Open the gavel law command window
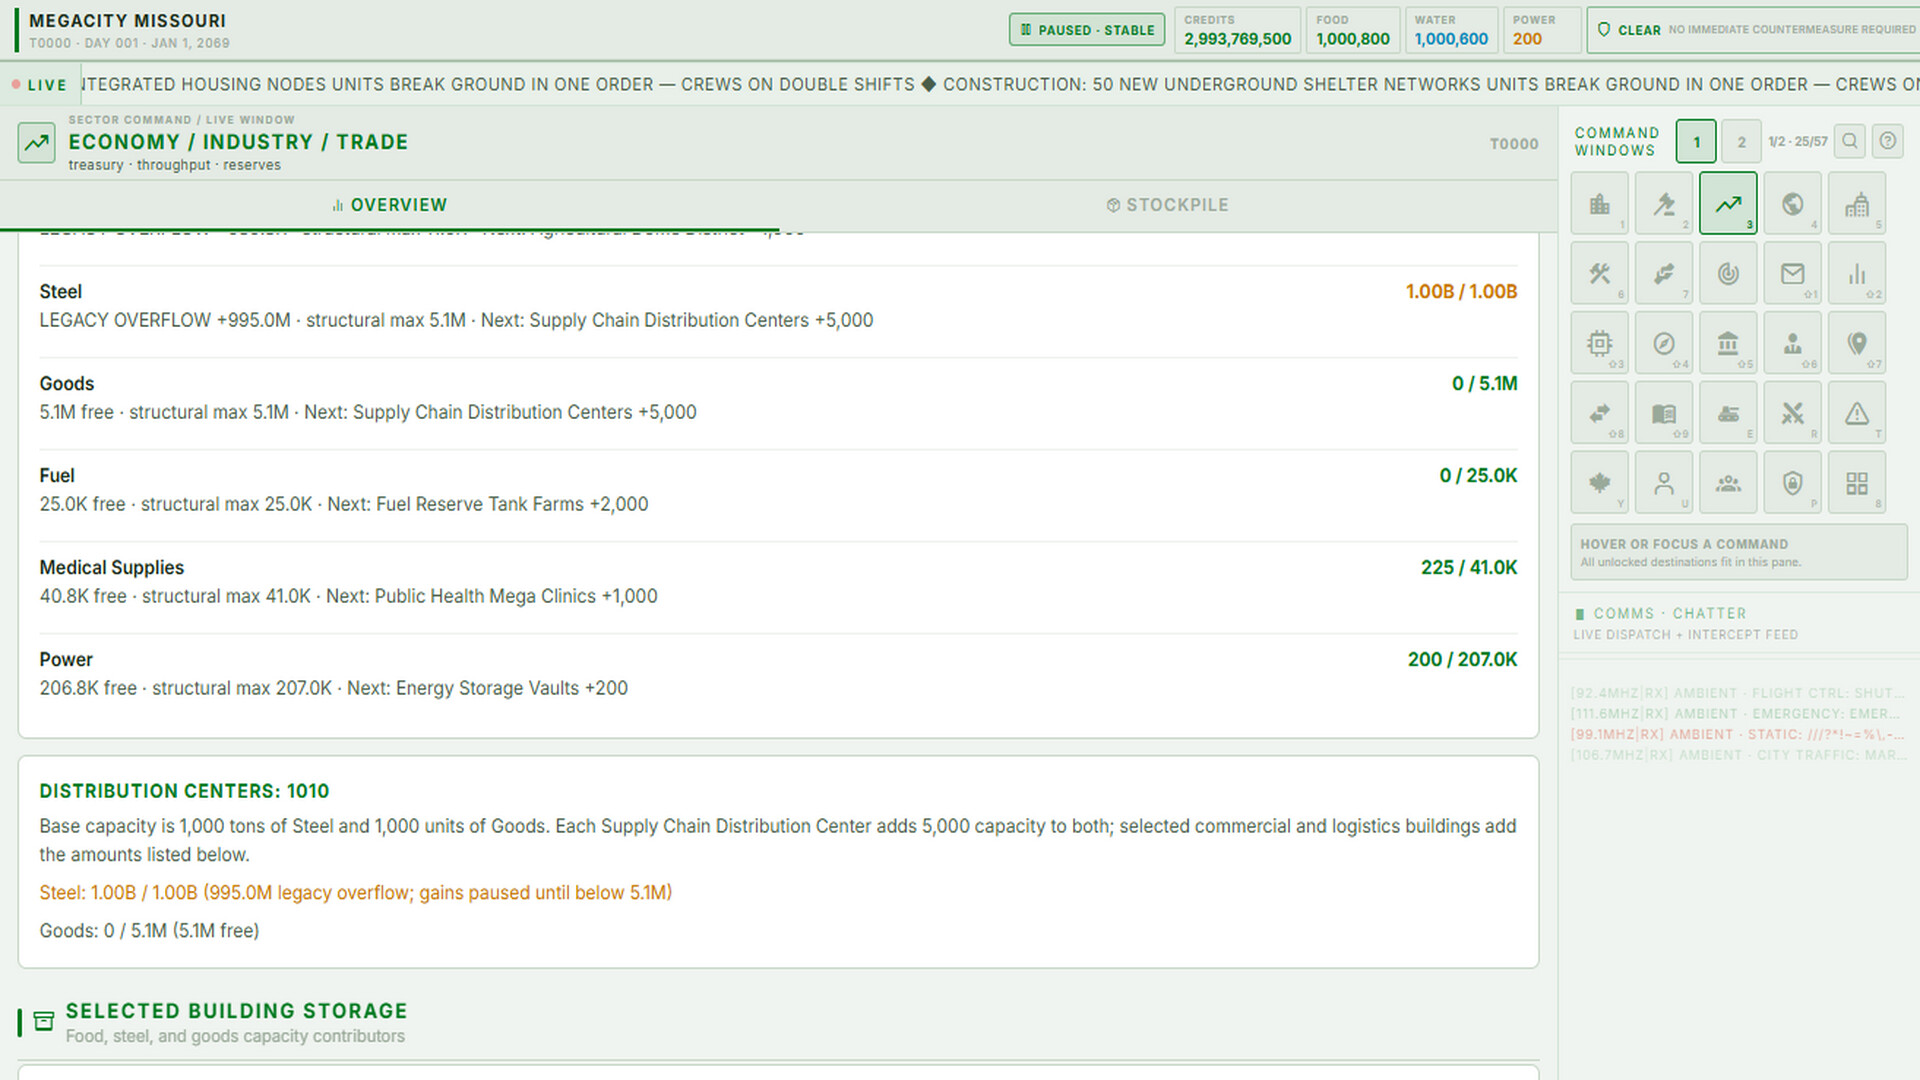Screen dimensions: 1920x1080 tap(1663, 203)
